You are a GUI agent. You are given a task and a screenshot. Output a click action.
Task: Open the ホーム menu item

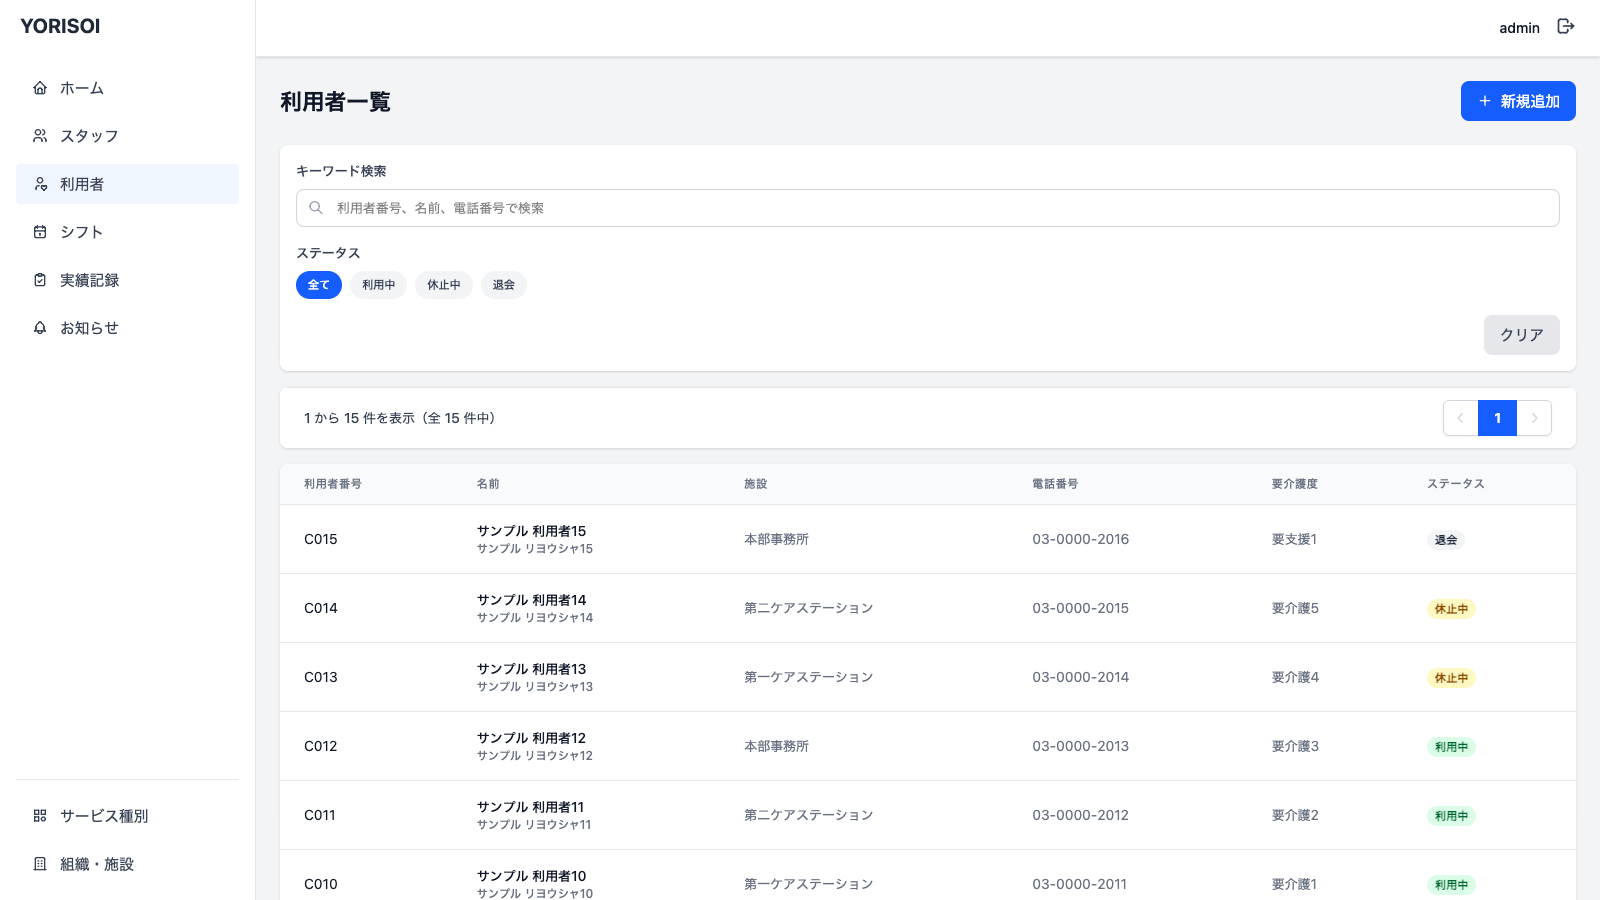click(x=127, y=88)
